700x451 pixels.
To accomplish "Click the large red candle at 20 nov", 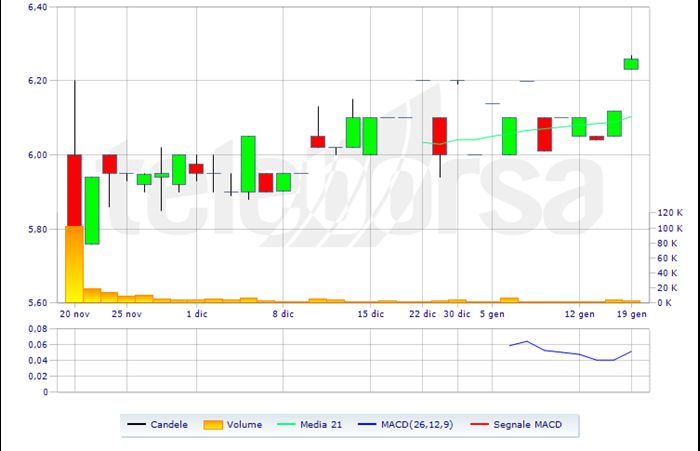I will point(74,190).
